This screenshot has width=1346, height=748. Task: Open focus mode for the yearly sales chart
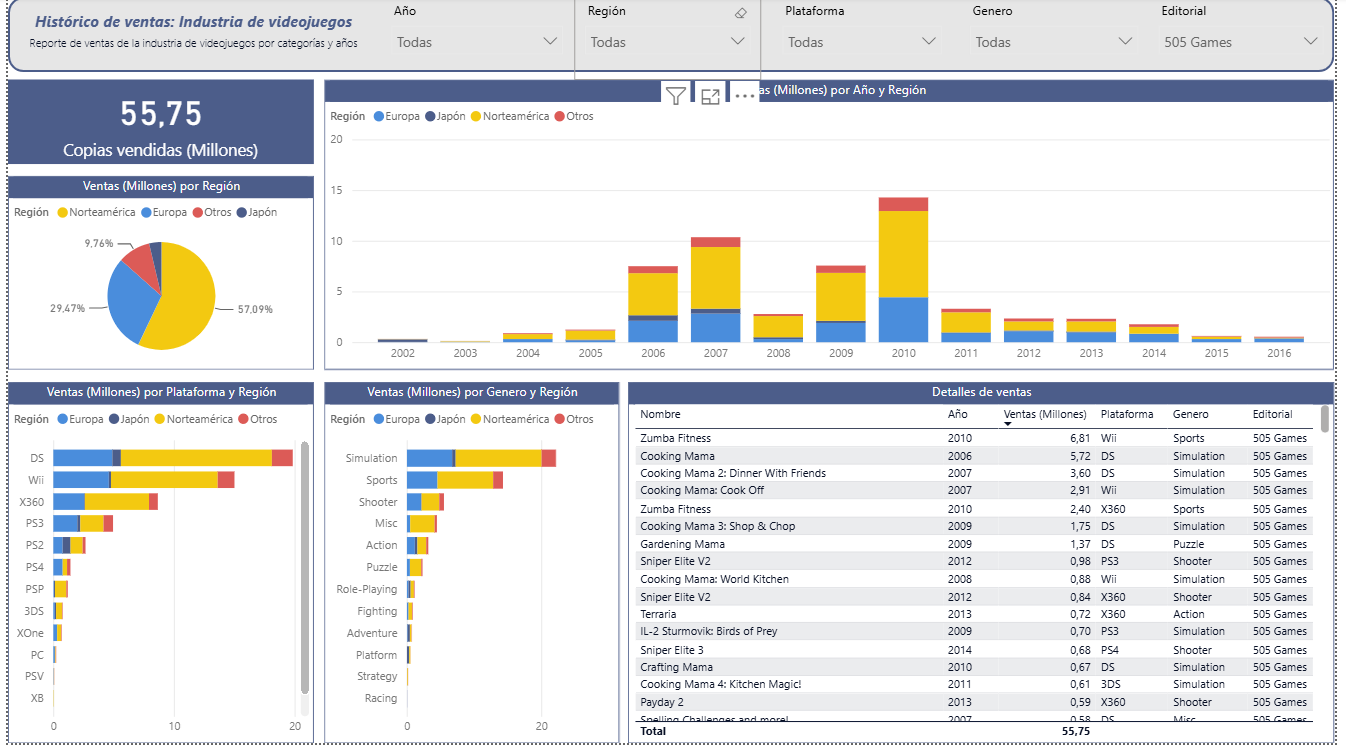(711, 96)
